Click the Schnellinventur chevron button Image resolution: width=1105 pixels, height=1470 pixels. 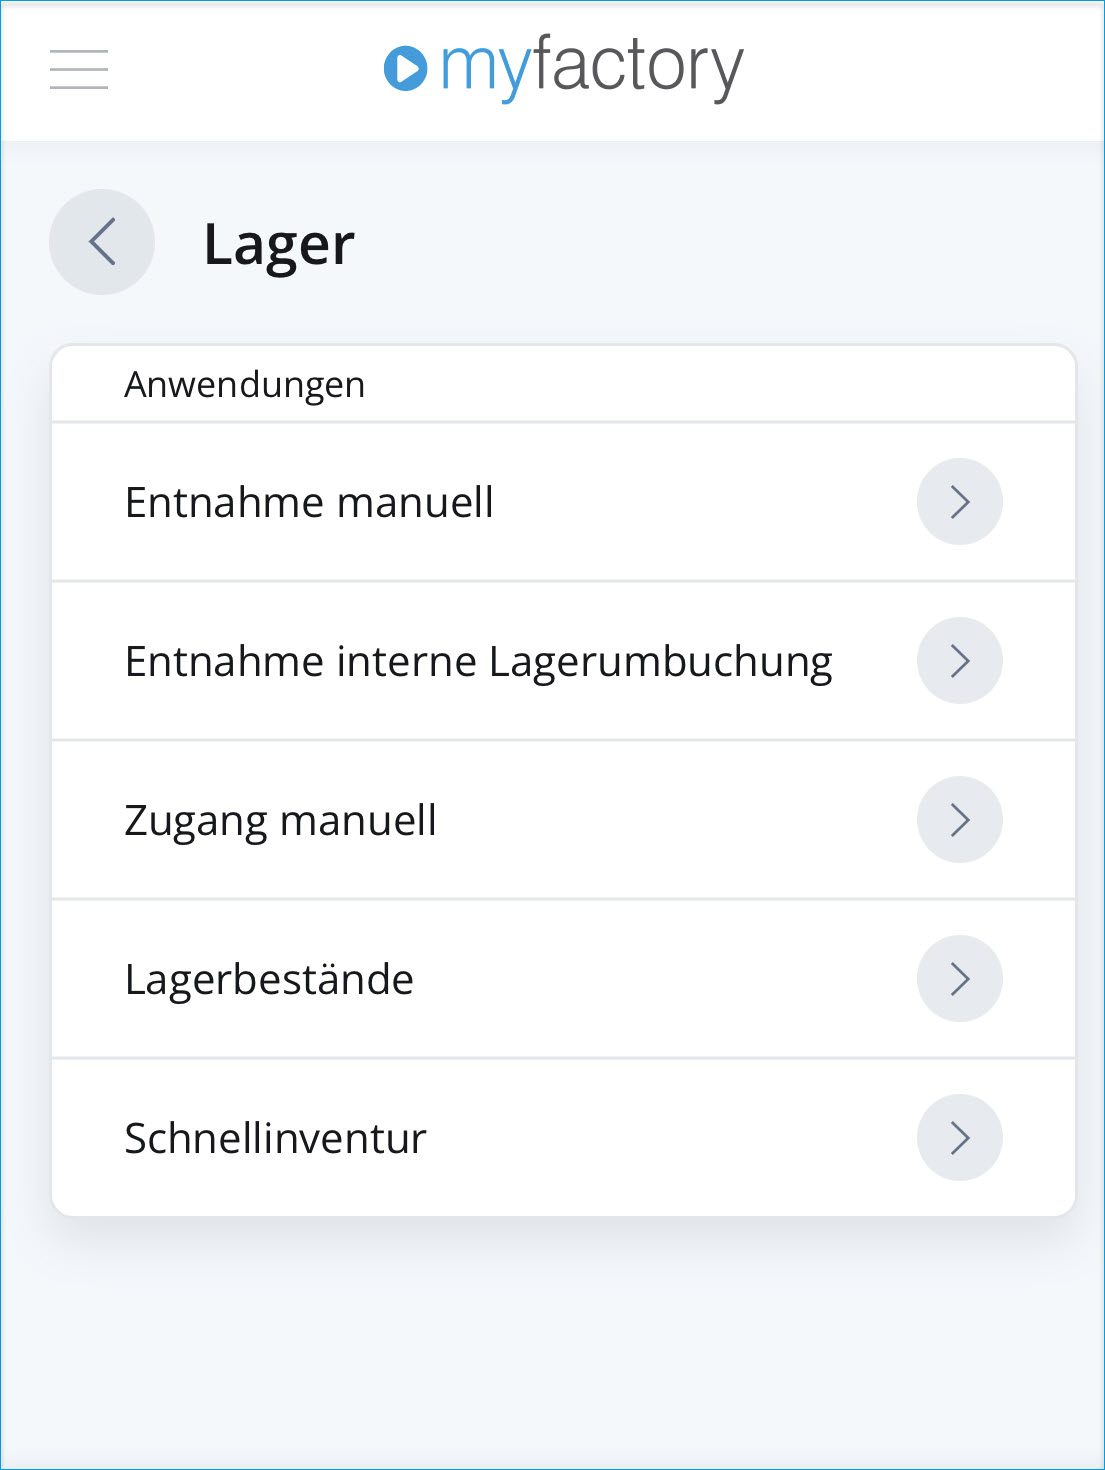click(x=959, y=1138)
